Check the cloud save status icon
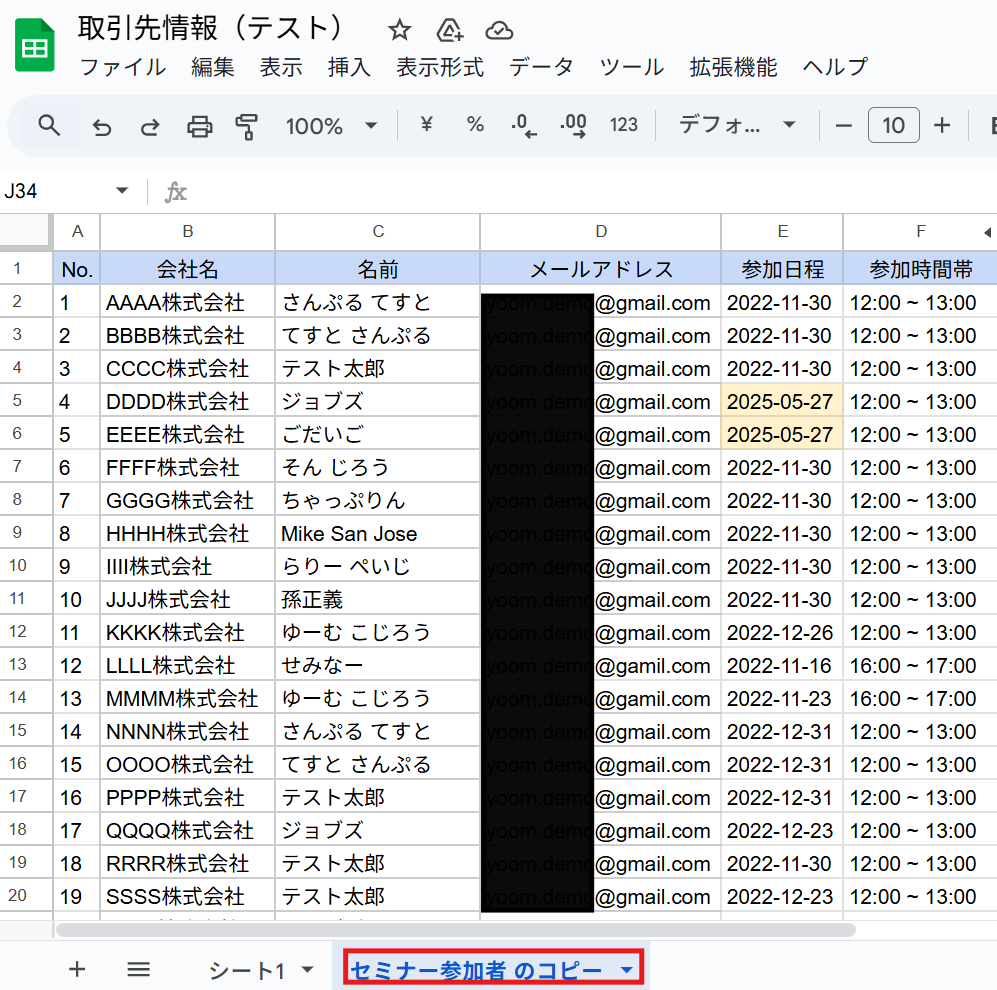The width and height of the screenshot is (997, 990). click(499, 30)
